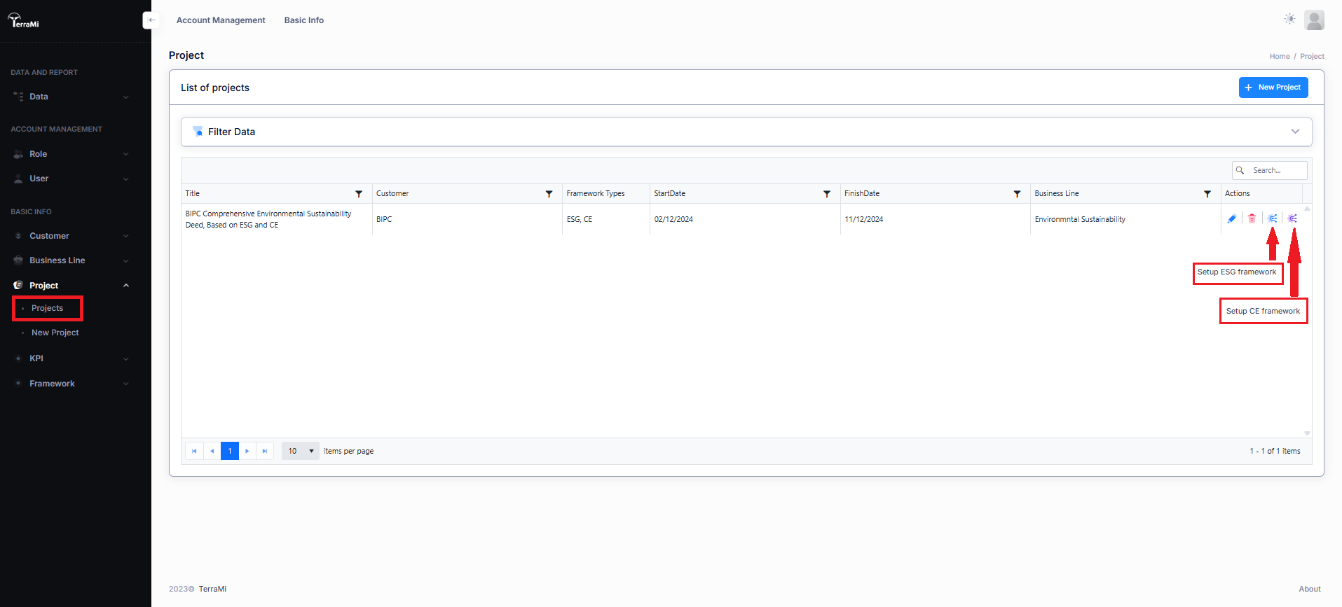Click the delete project trash icon
1342x607 pixels.
tap(1251, 219)
